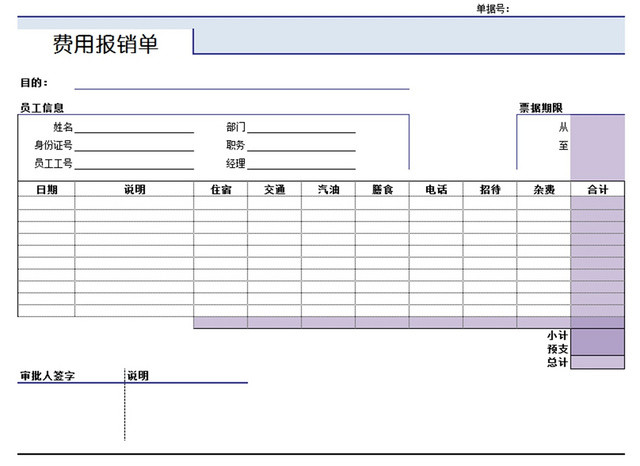The image size is (640, 466).
Task: Click the 员工工号 input field
Action: point(134,164)
